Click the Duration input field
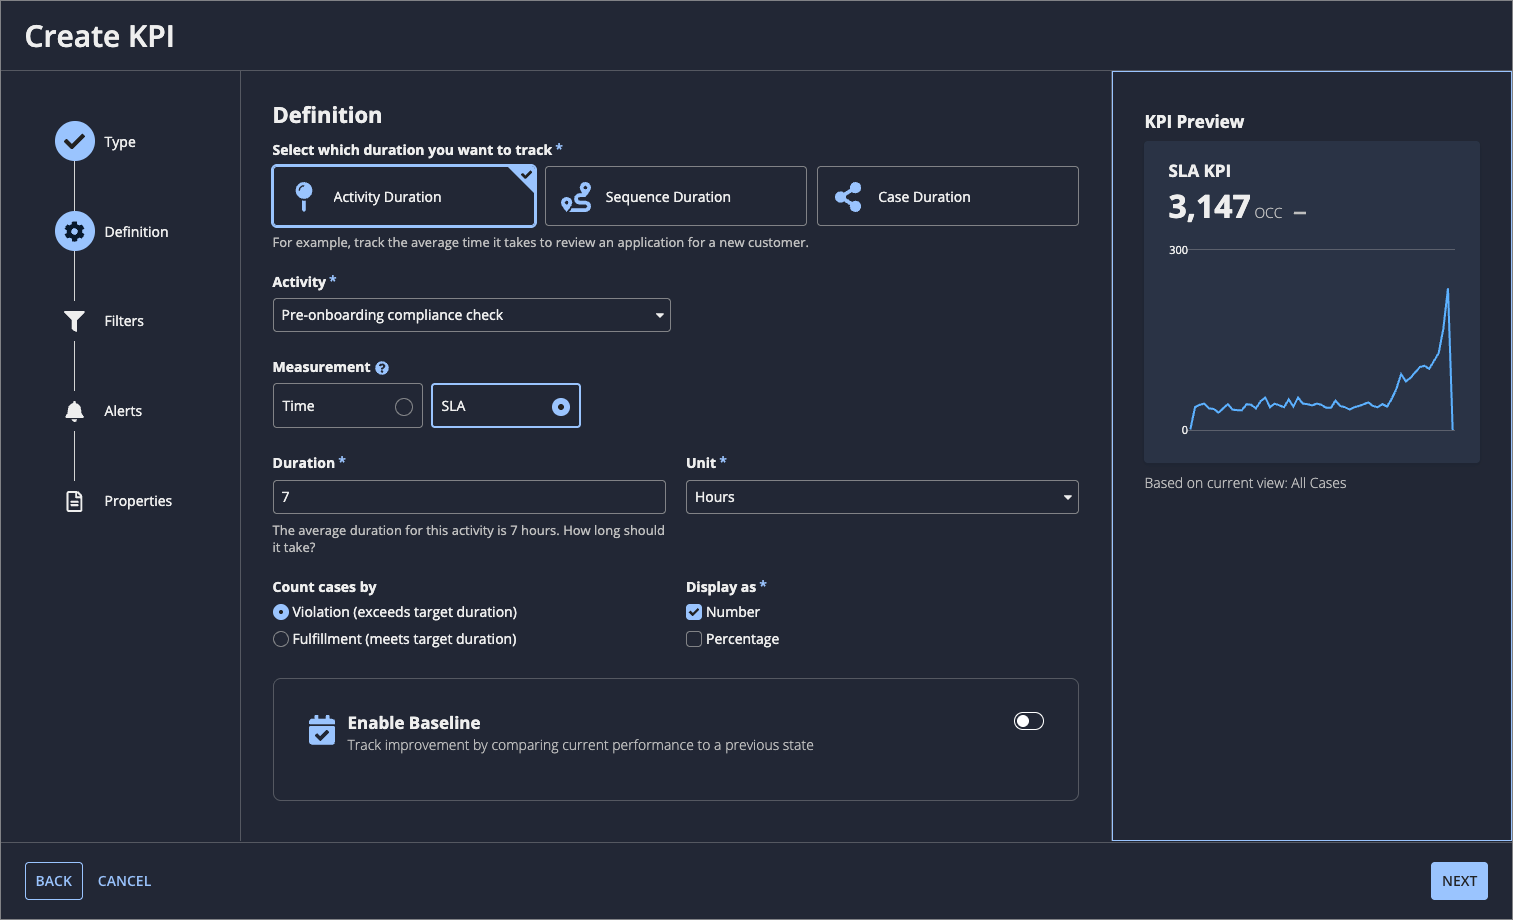The width and height of the screenshot is (1513, 920). pyautogui.click(x=469, y=497)
